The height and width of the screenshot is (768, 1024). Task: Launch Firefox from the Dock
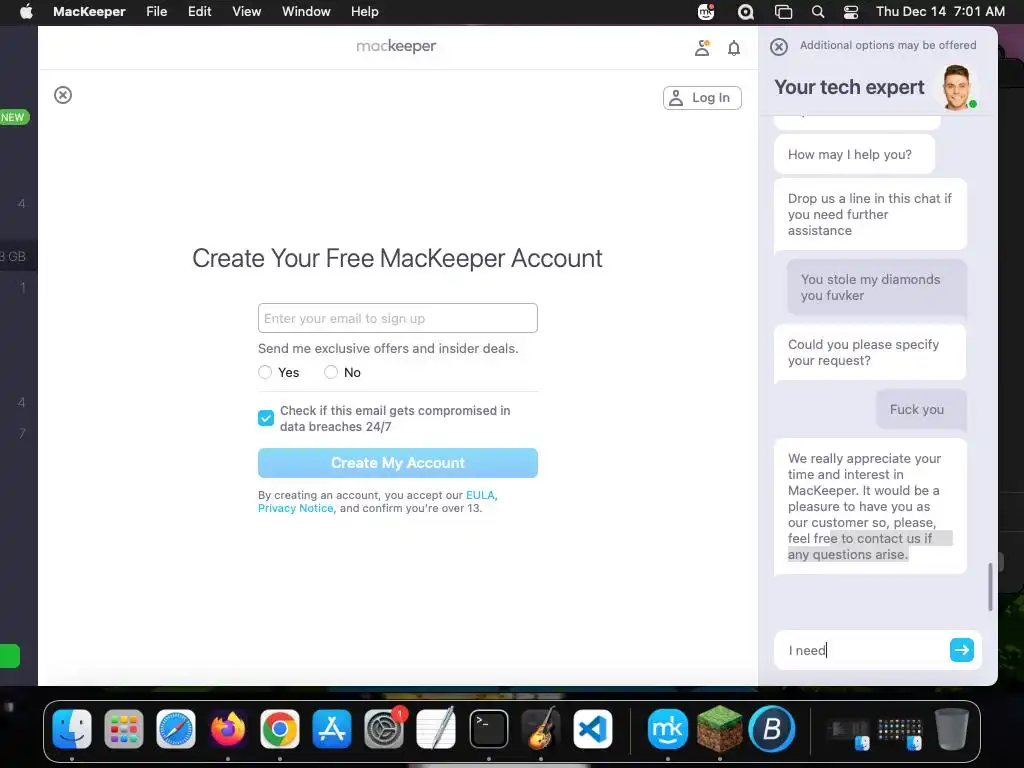228,729
